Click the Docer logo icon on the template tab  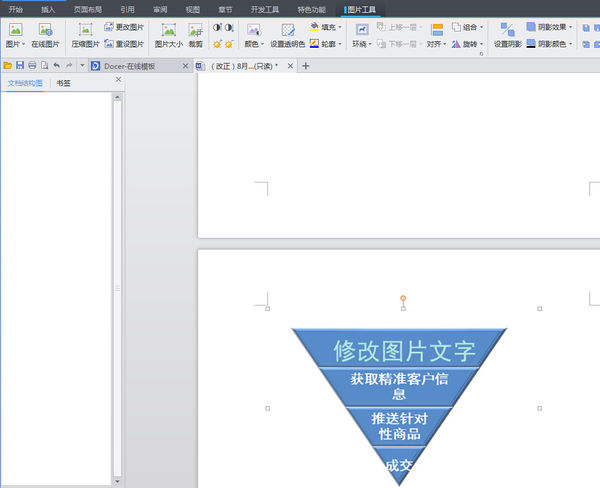click(x=95, y=66)
